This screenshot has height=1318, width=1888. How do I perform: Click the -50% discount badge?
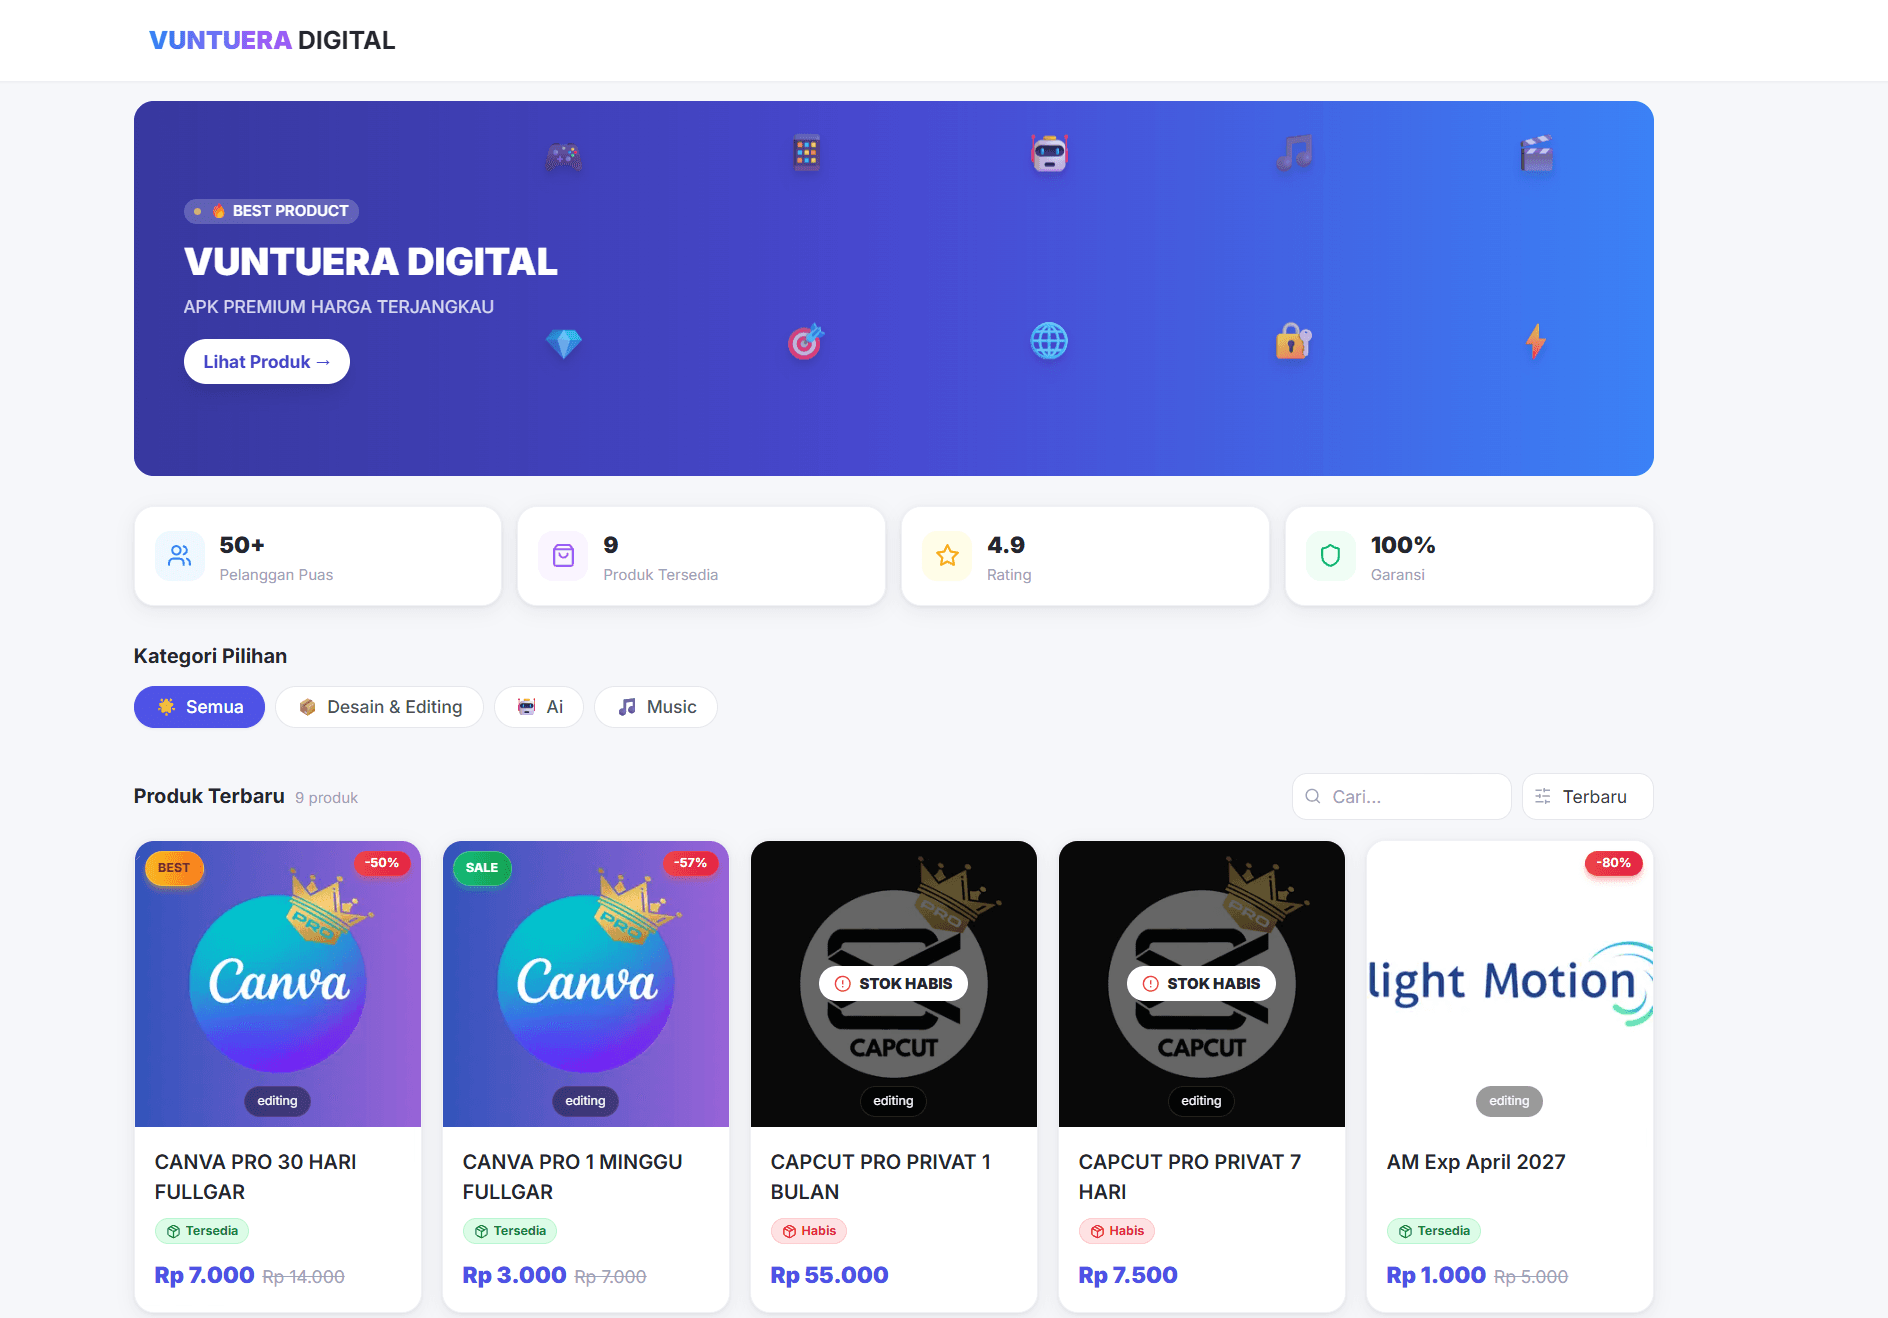click(382, 863)
